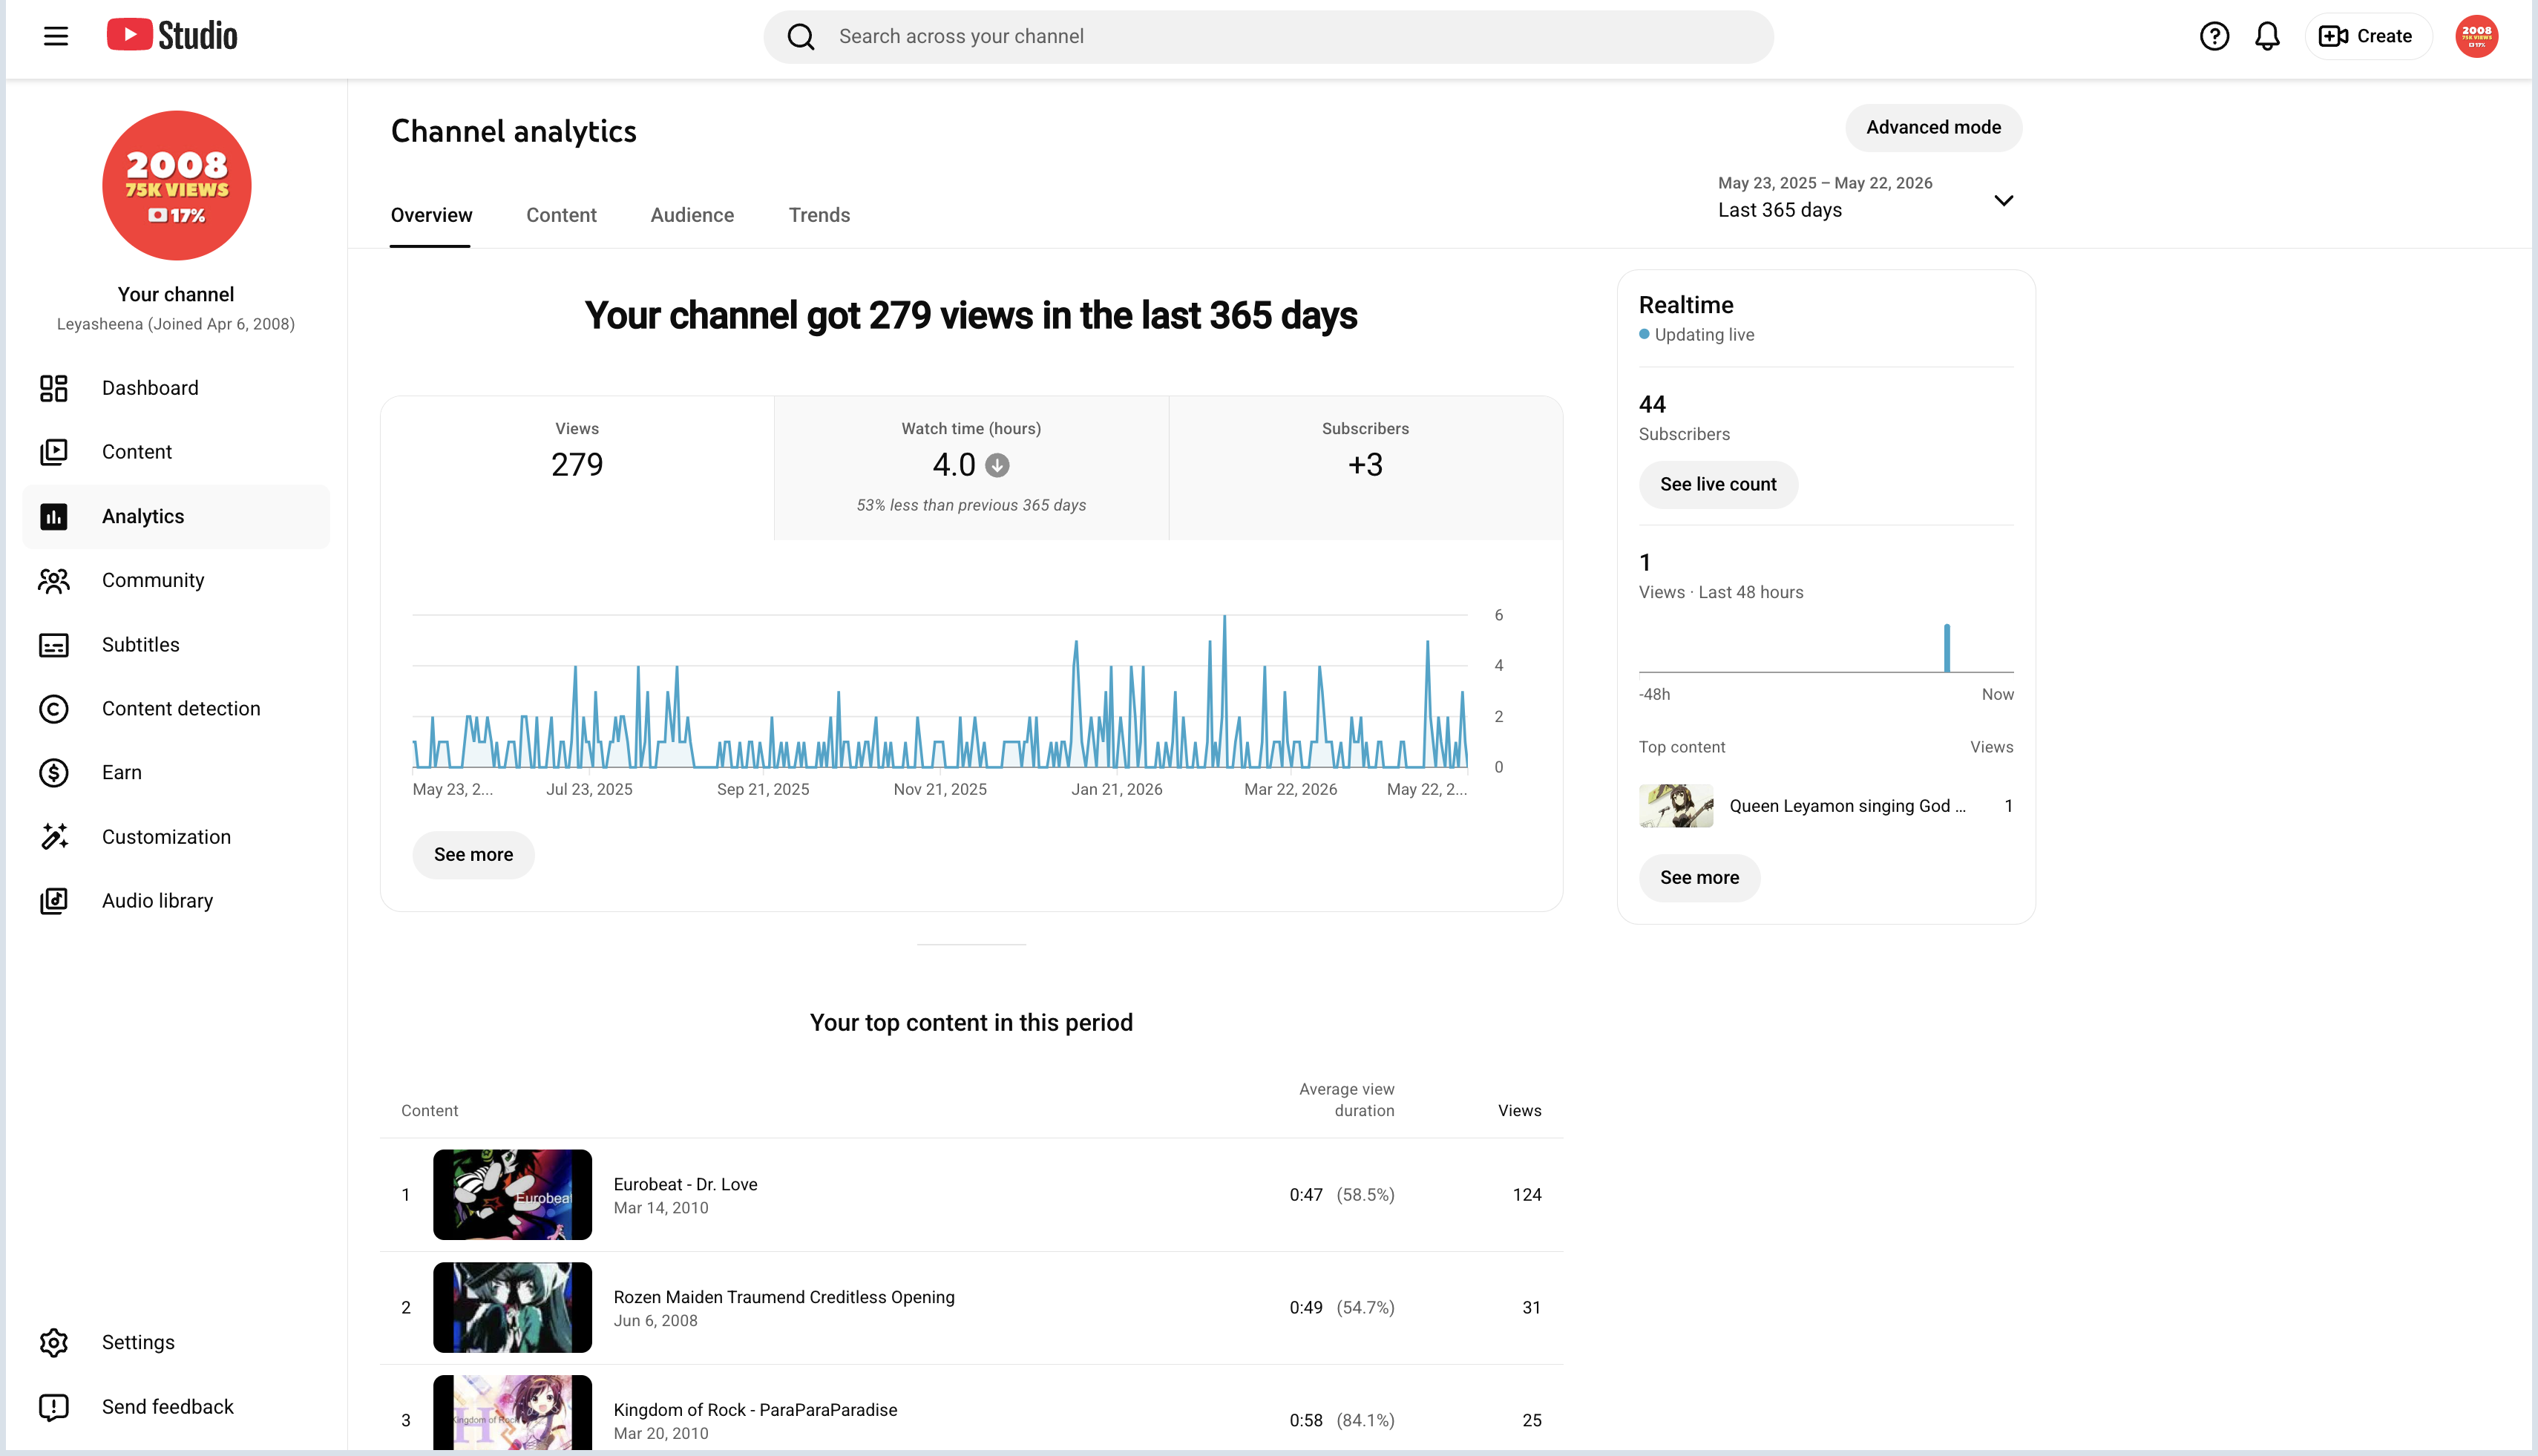Switch to the Audience tab
The height and width of the screenshot is (1456, 2538).
tap(692, 215)
